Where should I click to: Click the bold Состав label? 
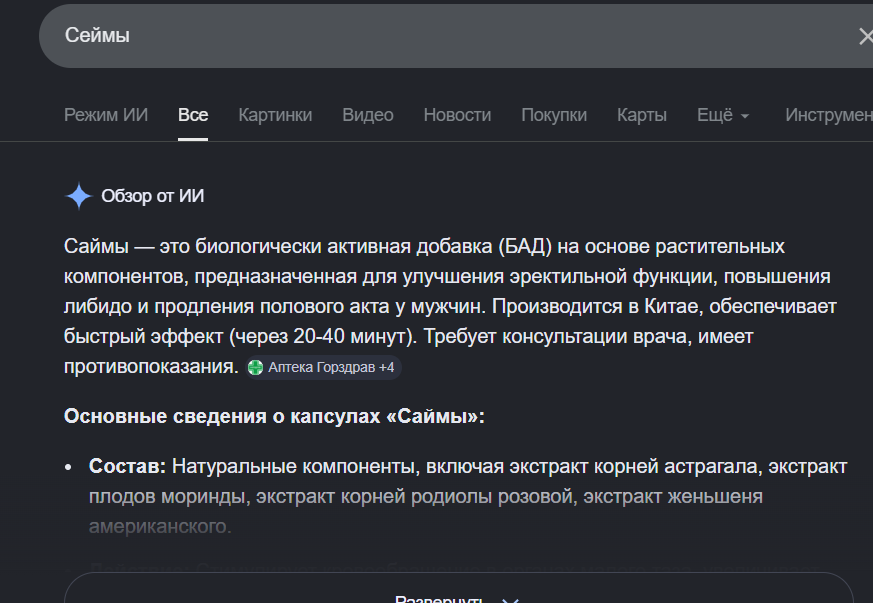pos(128,466)
